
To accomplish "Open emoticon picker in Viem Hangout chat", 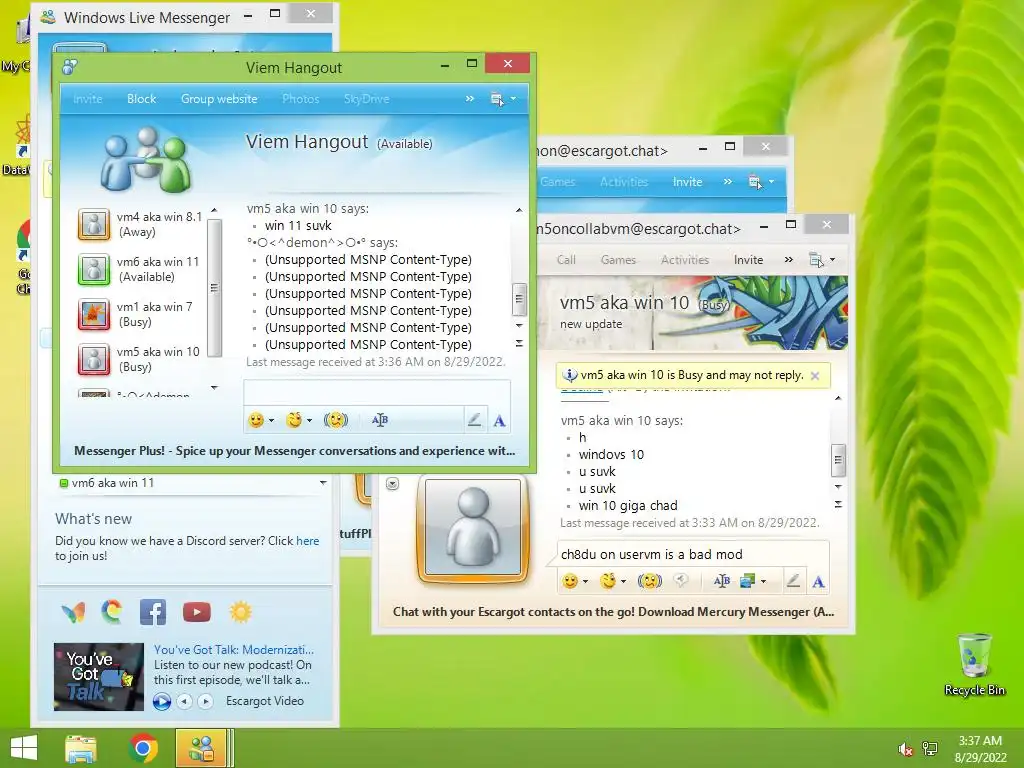I will coord(256,420).
